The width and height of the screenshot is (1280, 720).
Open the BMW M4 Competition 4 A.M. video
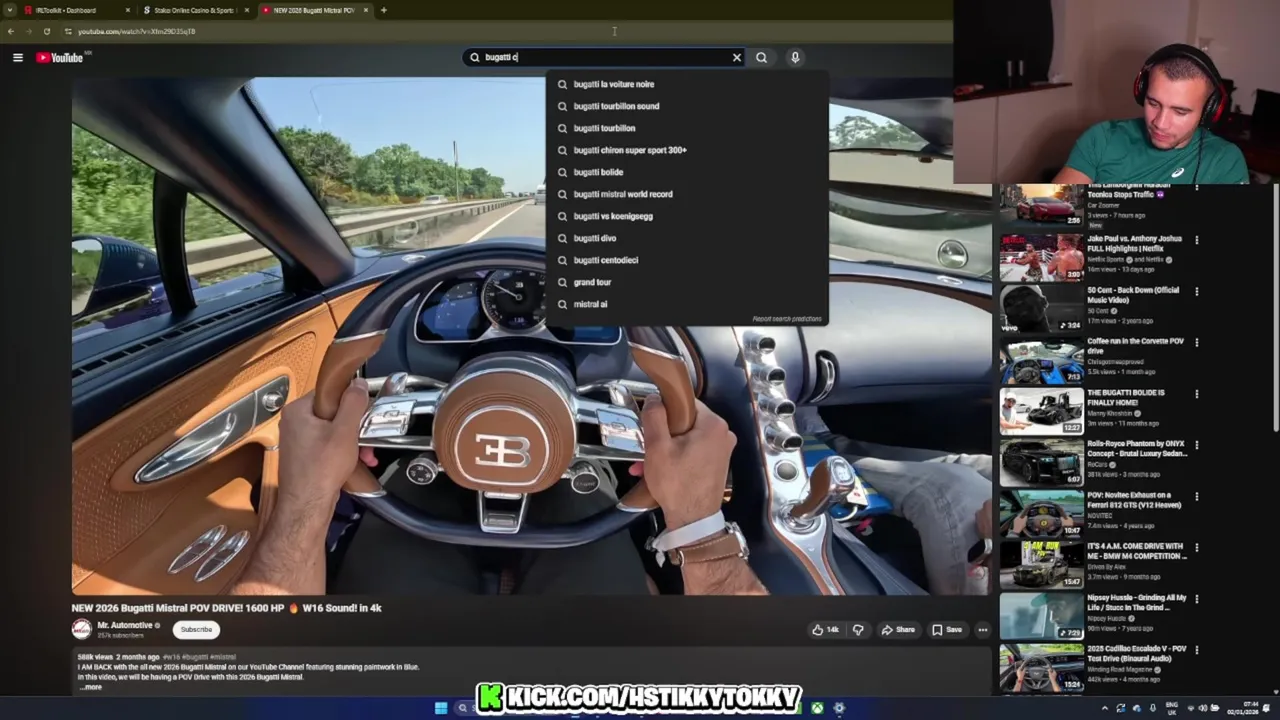tap(1041, 564)
